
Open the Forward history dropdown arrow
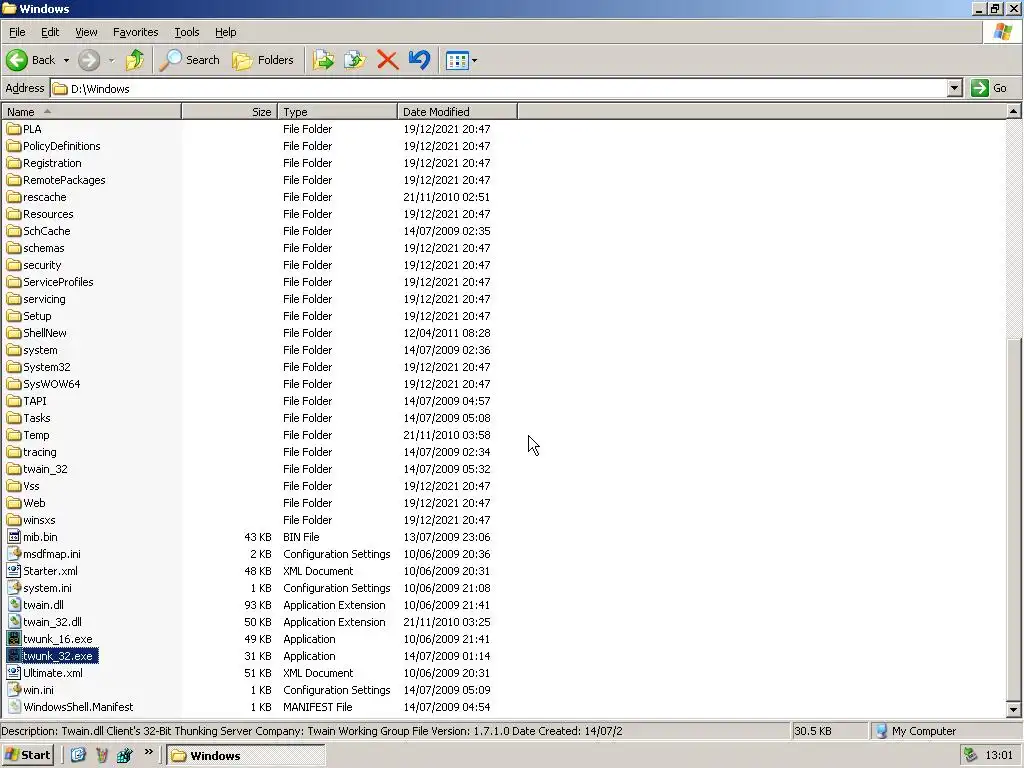click(x=111, y=60)
